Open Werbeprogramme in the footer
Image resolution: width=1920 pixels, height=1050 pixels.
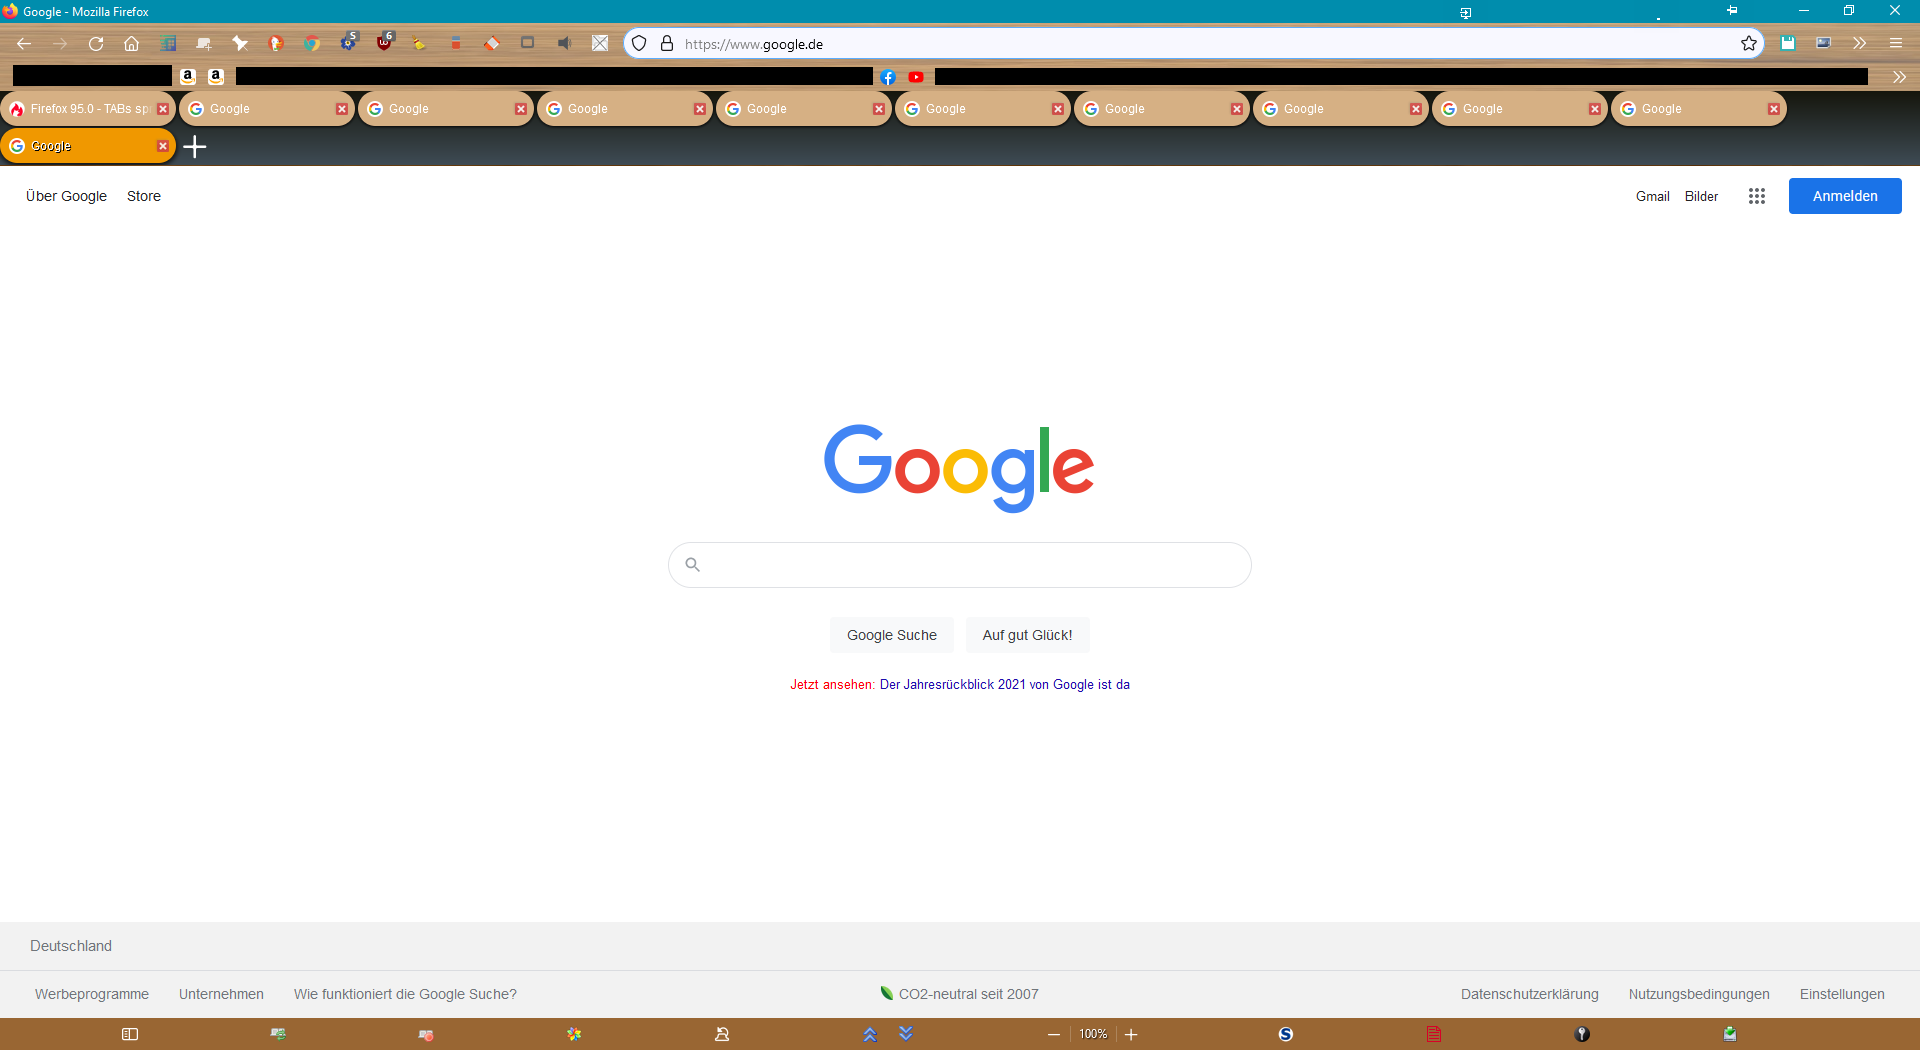pyautogui.click(x=92, y=994)
